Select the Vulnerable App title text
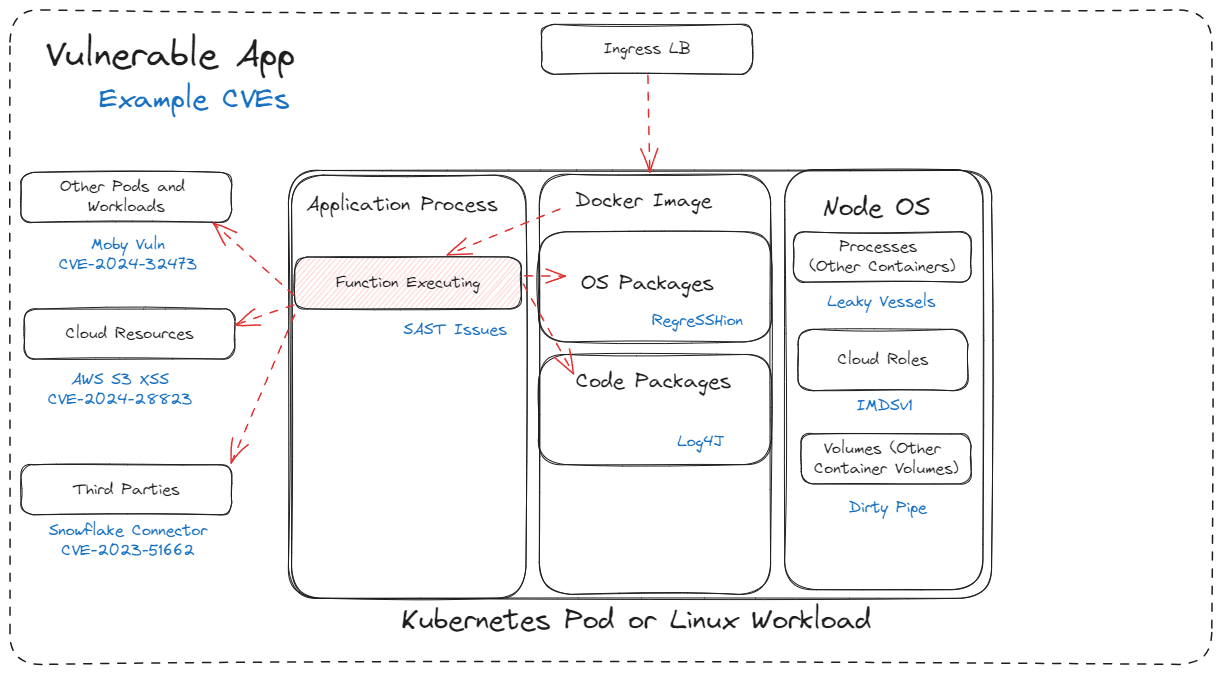The height and width of the screenshot is (674, 1221). coord(170,57)
